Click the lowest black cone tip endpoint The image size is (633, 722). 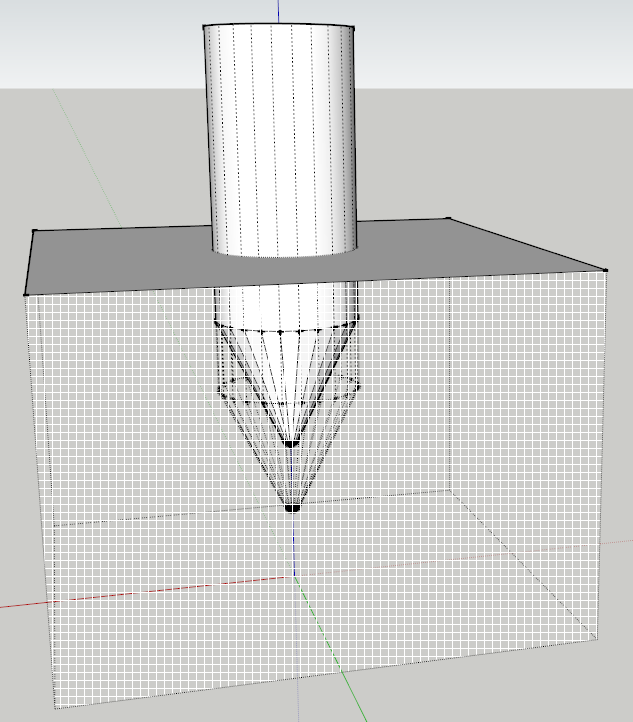coord(292,508)
